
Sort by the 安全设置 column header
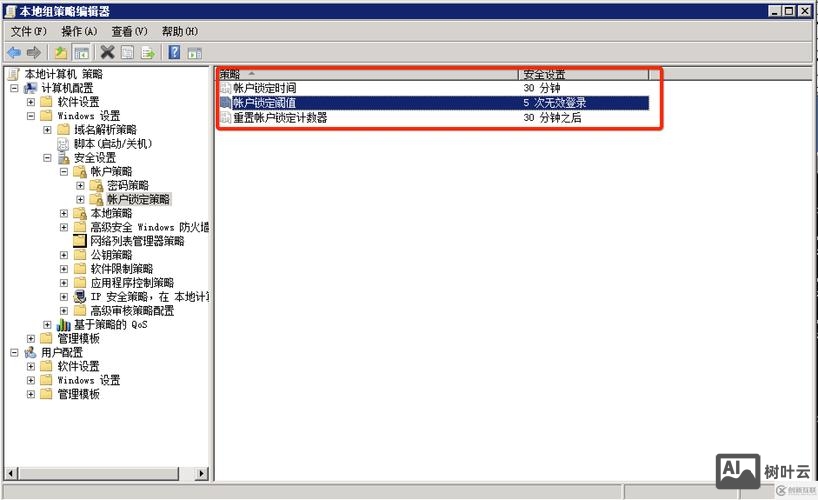pos(584,74)
